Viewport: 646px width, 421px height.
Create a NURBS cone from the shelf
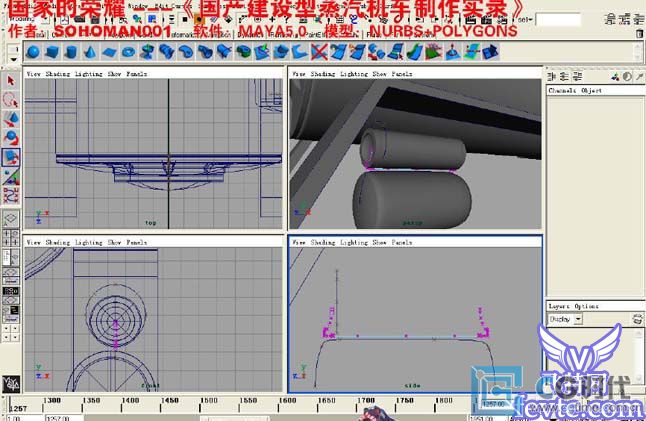point(91,52)
